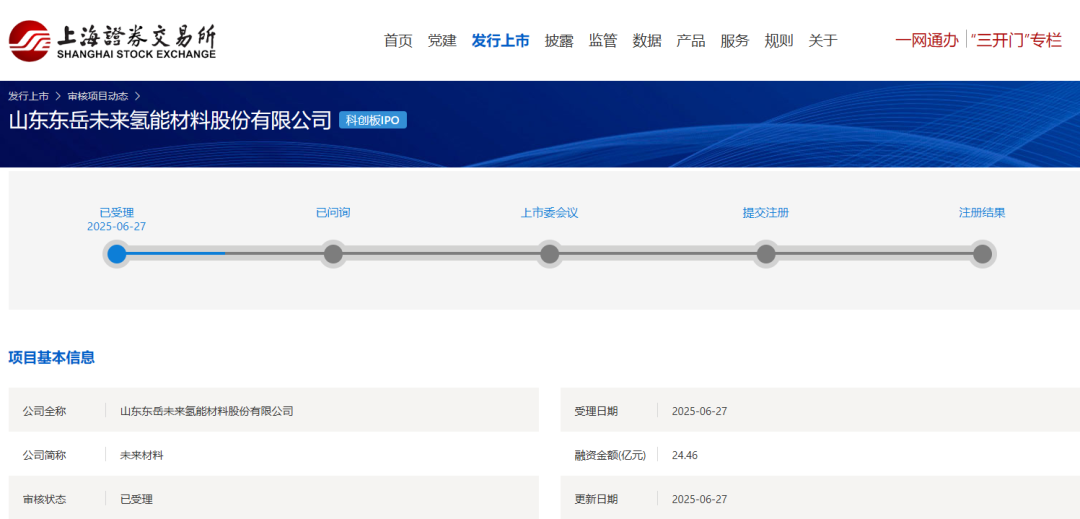This screenshot has width=1080, height=519.
Task: Click 审核项目动态 breadcrumb link
Action: pyautogui.click(x=97, y=96)
